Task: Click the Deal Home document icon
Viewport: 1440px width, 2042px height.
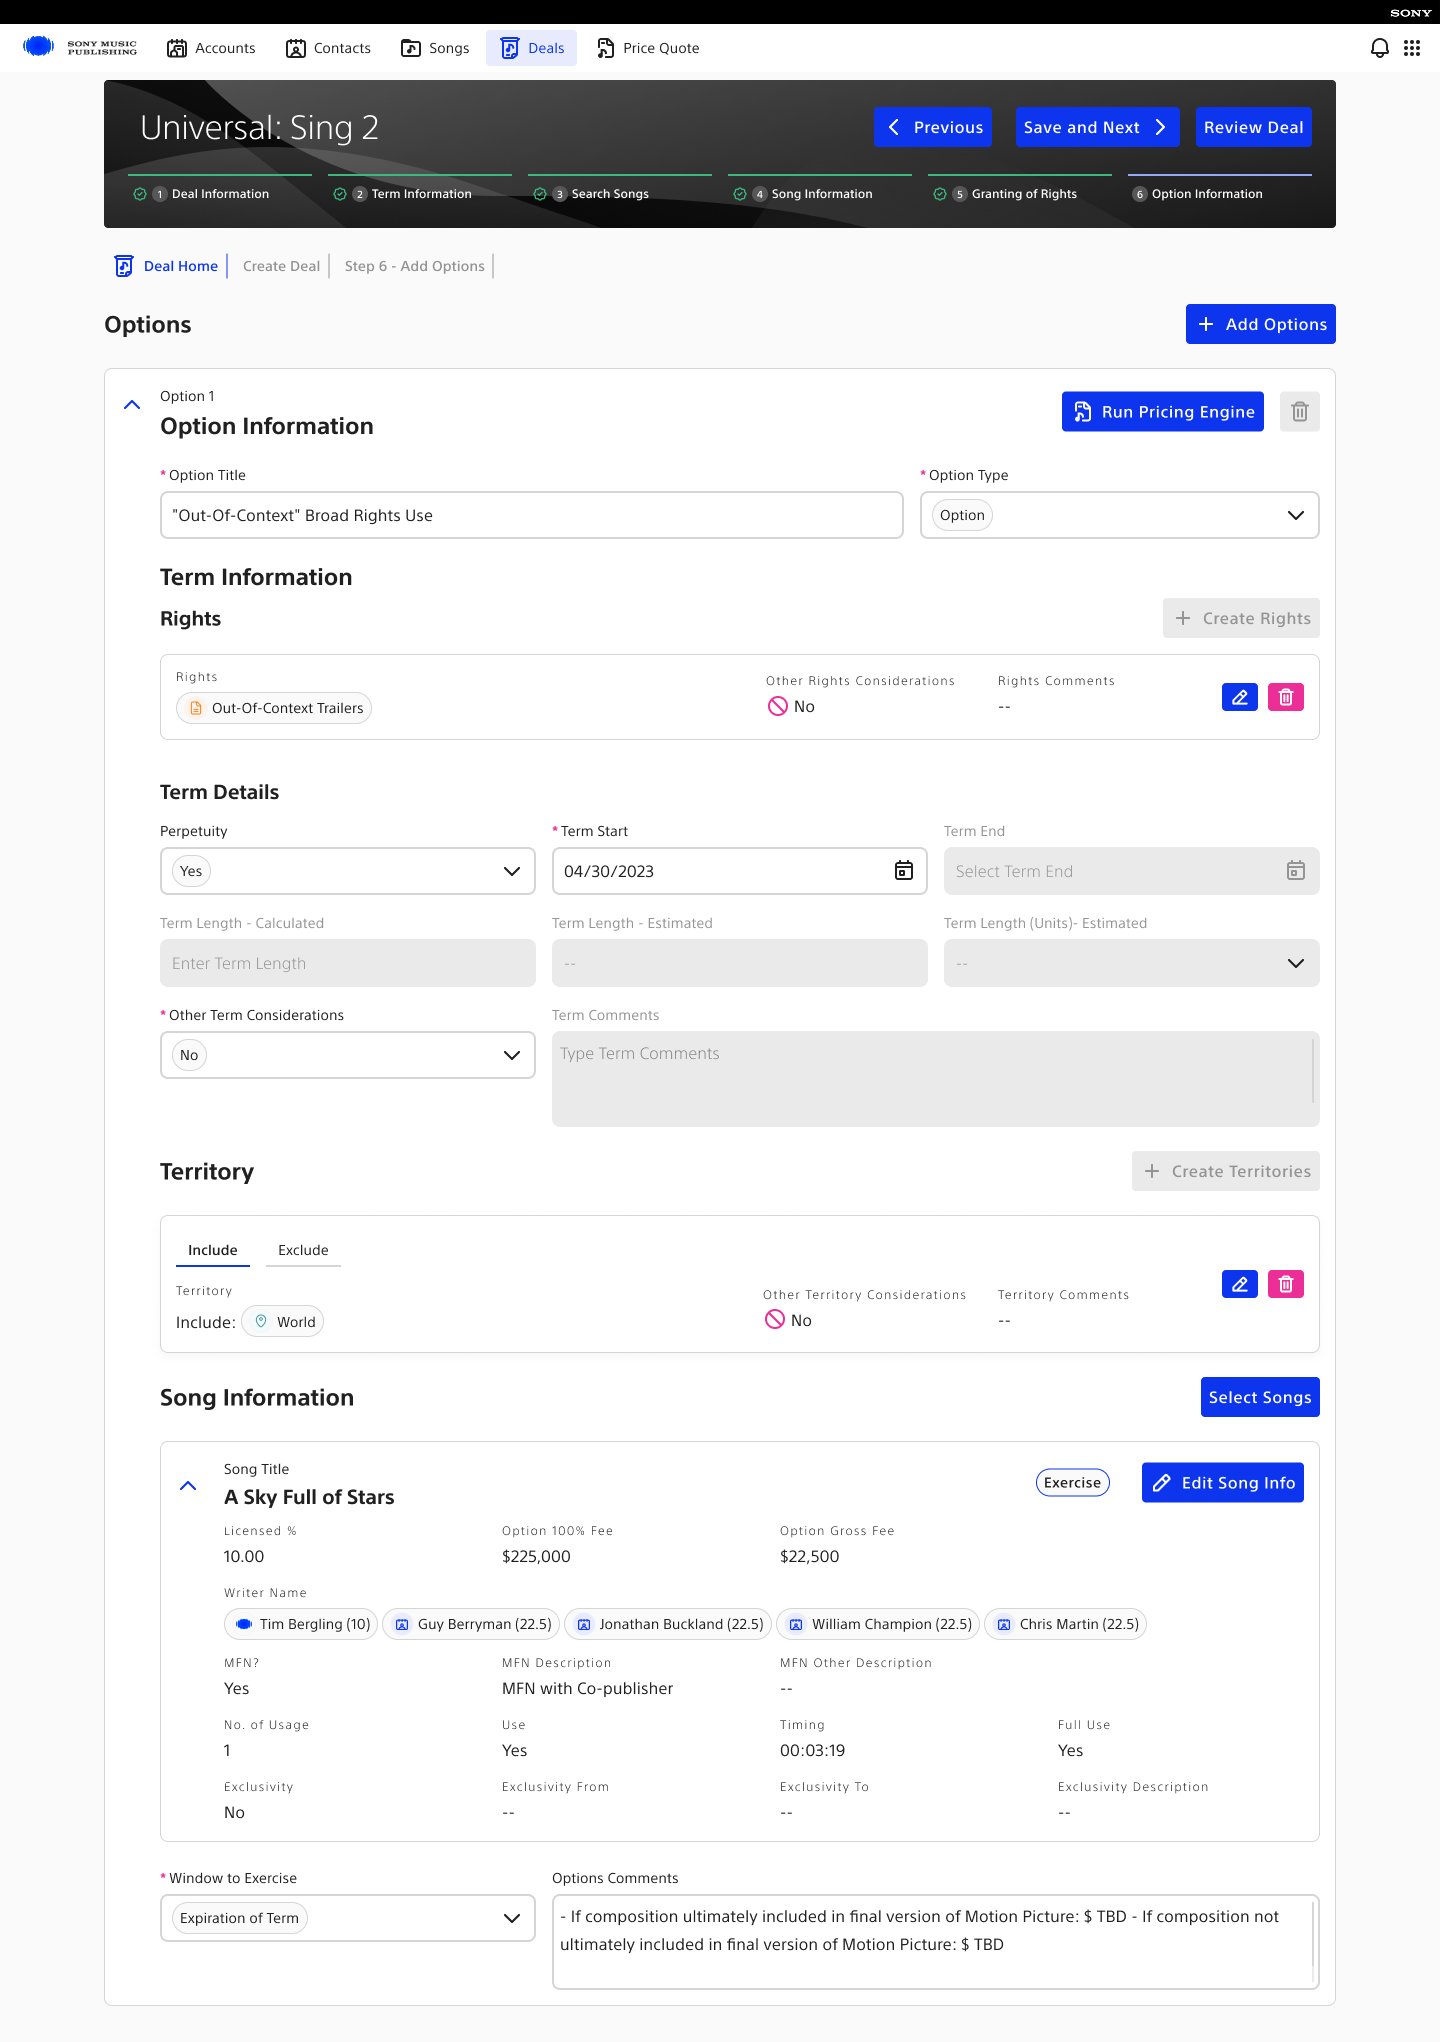Action: tap(124, 266)
